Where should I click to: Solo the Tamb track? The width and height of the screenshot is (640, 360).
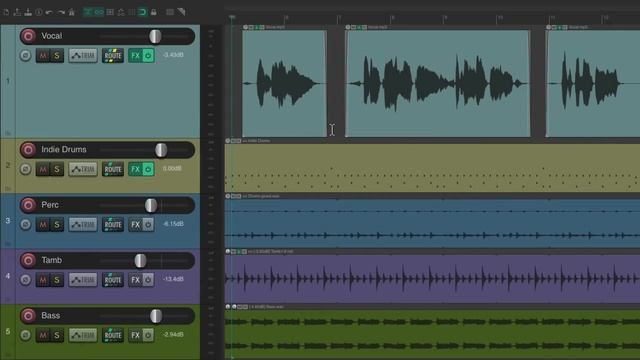[57, 280]
